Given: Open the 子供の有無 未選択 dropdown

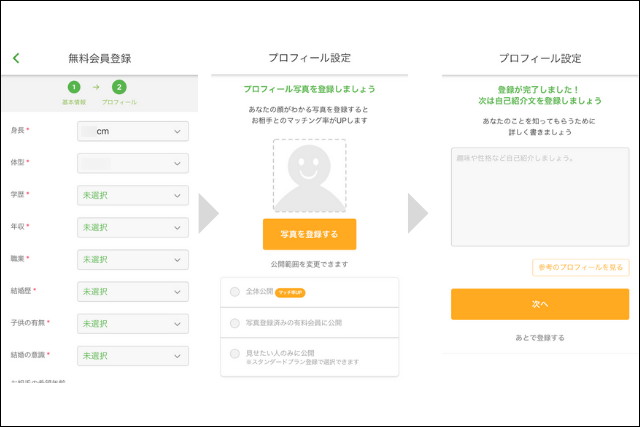Looking at the screenshot, I should click(133, 324).
